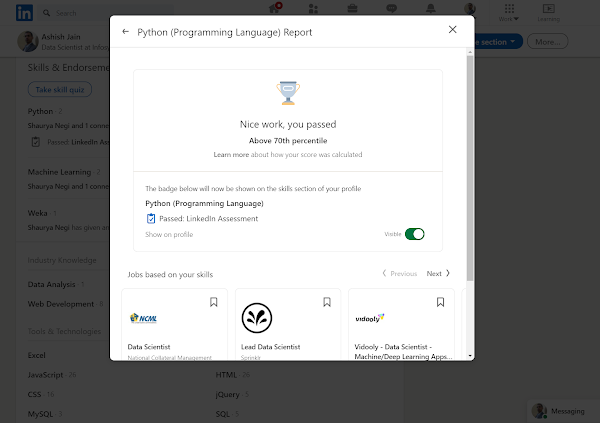Open the Weka skill entry
This screenshot has width=600, height=423.
point(38,213)
